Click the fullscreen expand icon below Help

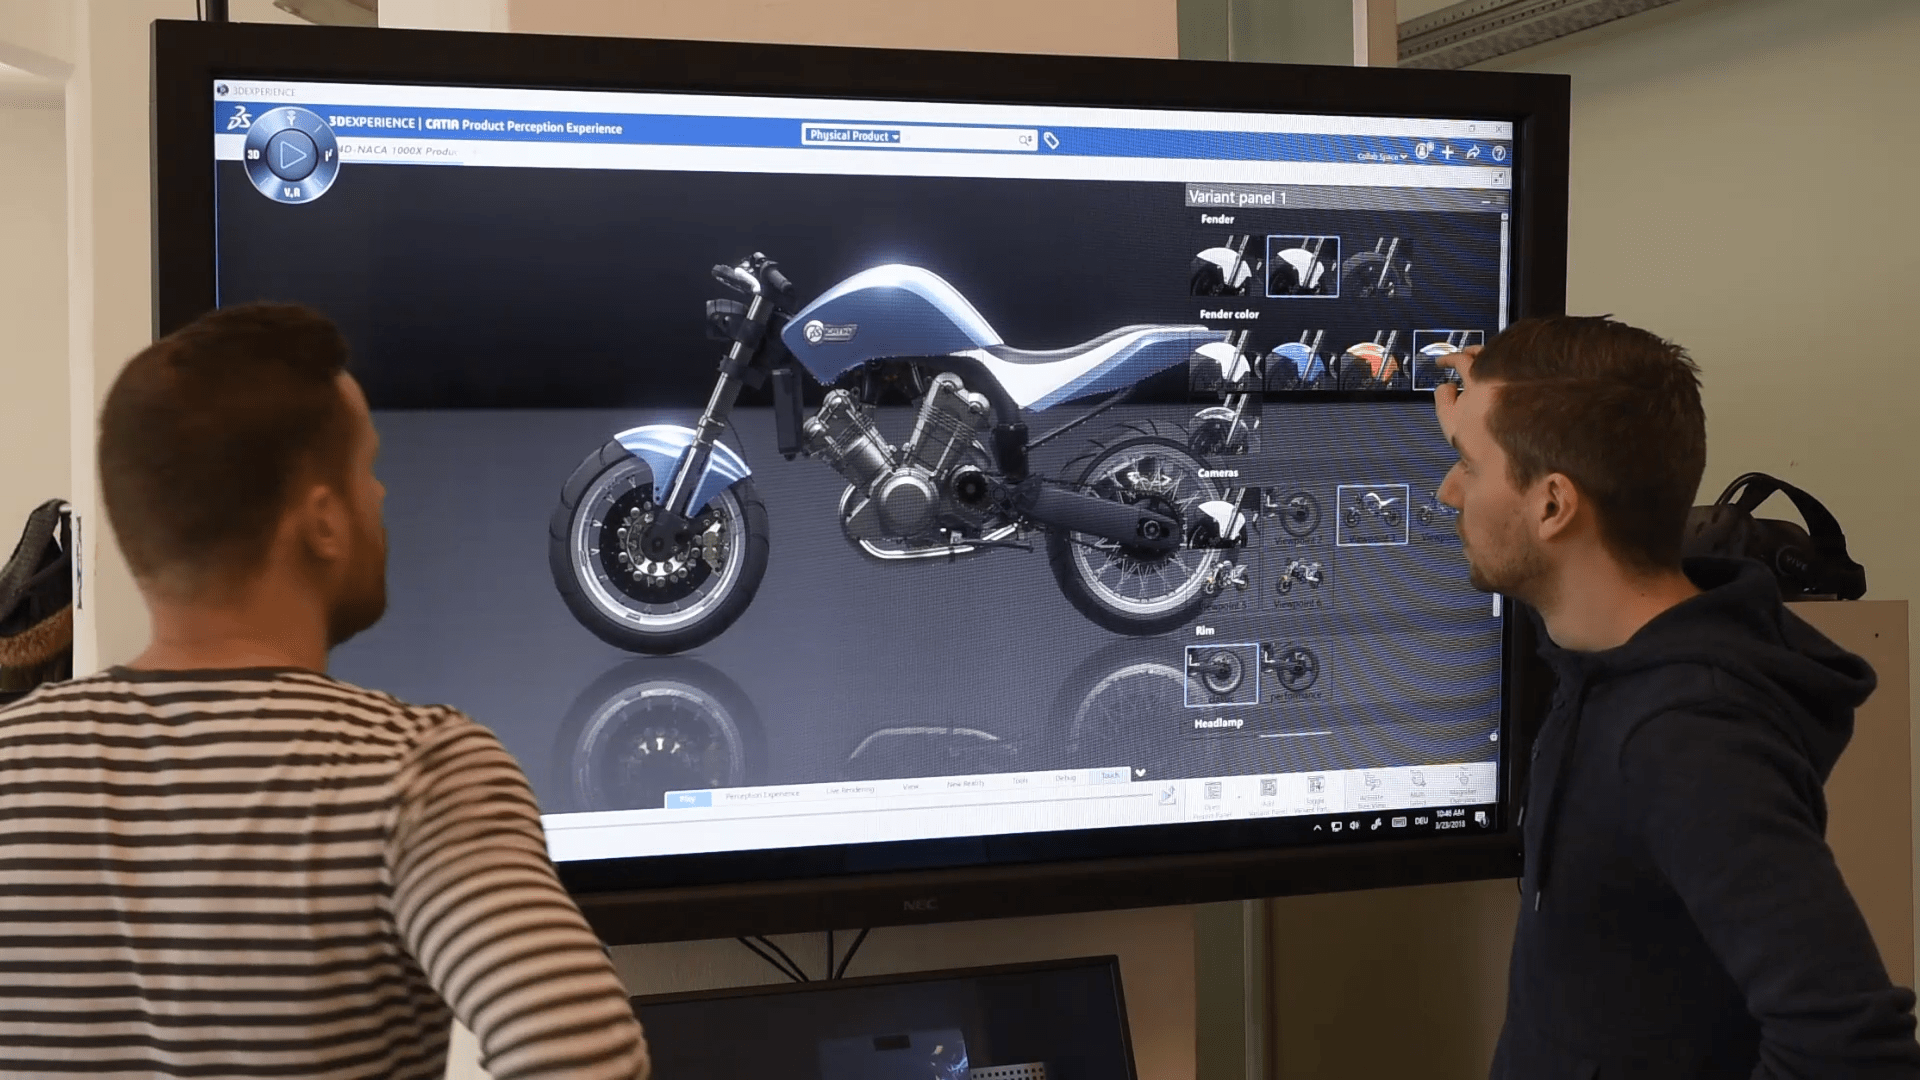(1498, 178)
